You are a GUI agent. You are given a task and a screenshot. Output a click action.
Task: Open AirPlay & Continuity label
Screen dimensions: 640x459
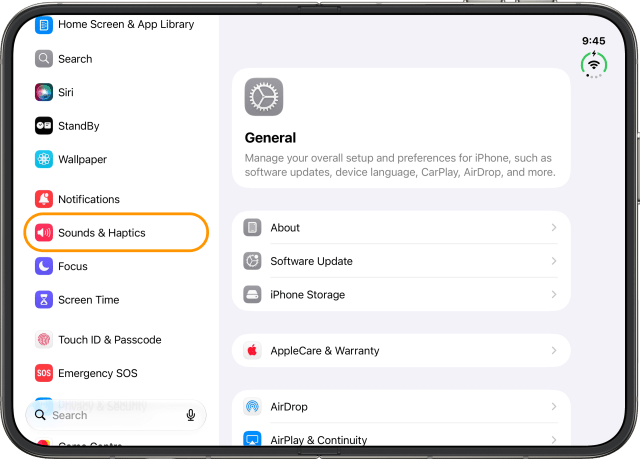(x=319, y=440)
